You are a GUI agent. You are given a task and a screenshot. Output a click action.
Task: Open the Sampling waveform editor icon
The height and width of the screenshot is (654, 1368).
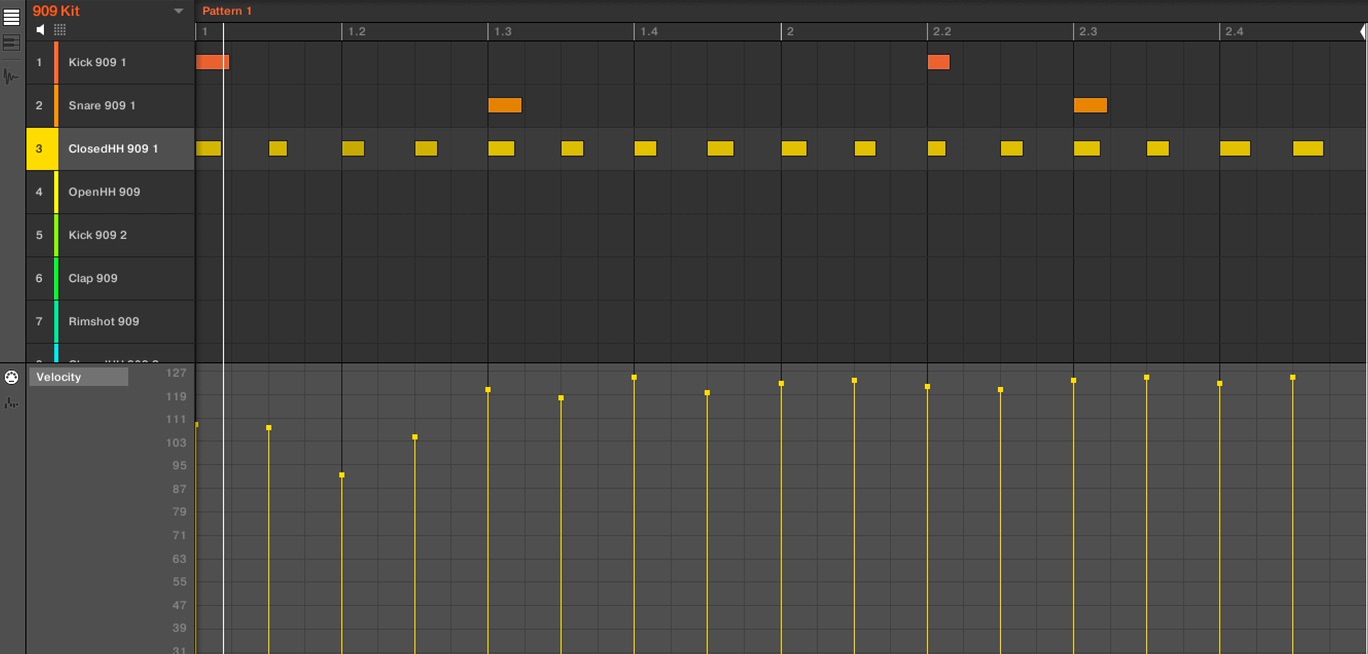[11, 76]
